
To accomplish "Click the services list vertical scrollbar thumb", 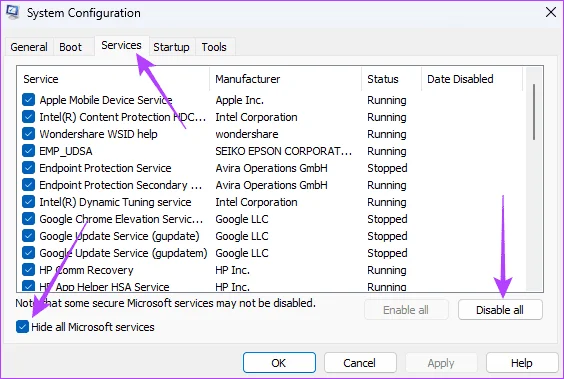I will [x=534, y=112].
